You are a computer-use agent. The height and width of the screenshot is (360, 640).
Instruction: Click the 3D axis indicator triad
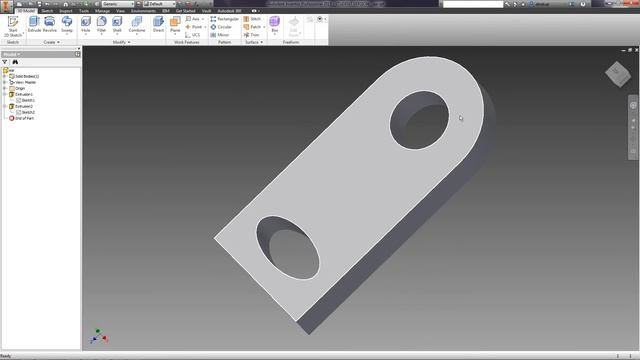click(x=98, y=336)
